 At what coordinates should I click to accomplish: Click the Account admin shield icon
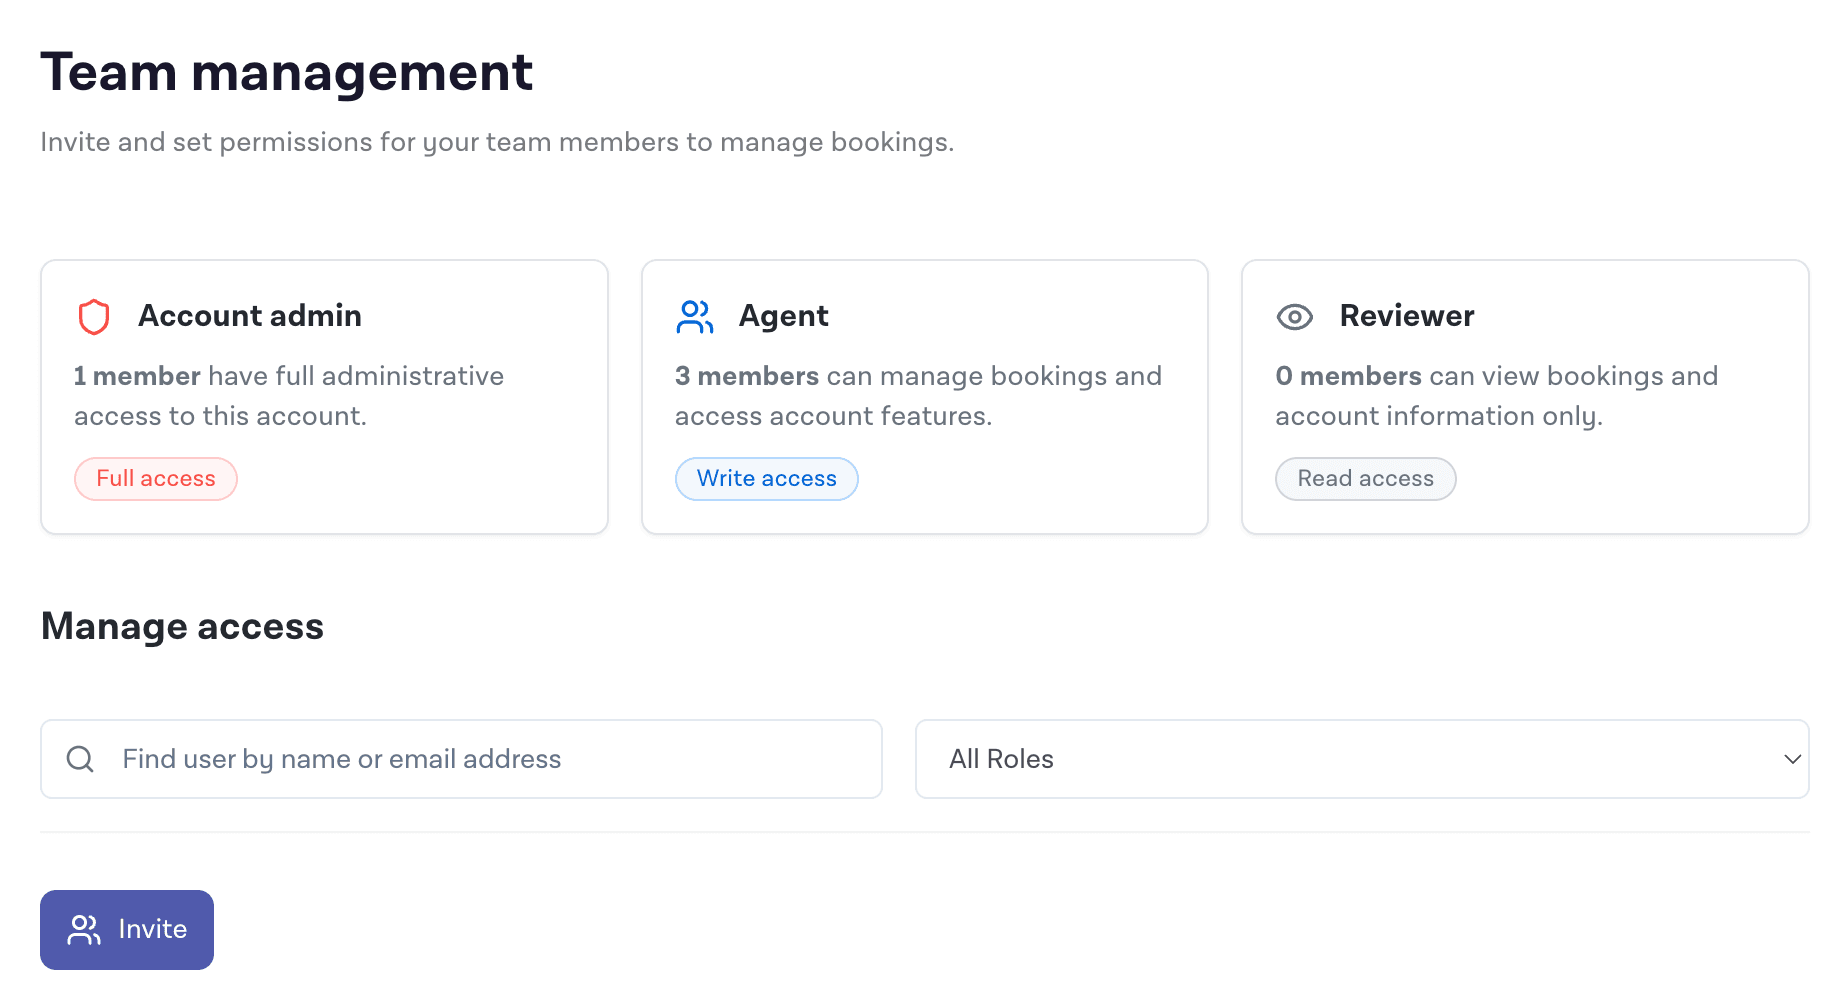pyautogui.click(x=95, y=316)
